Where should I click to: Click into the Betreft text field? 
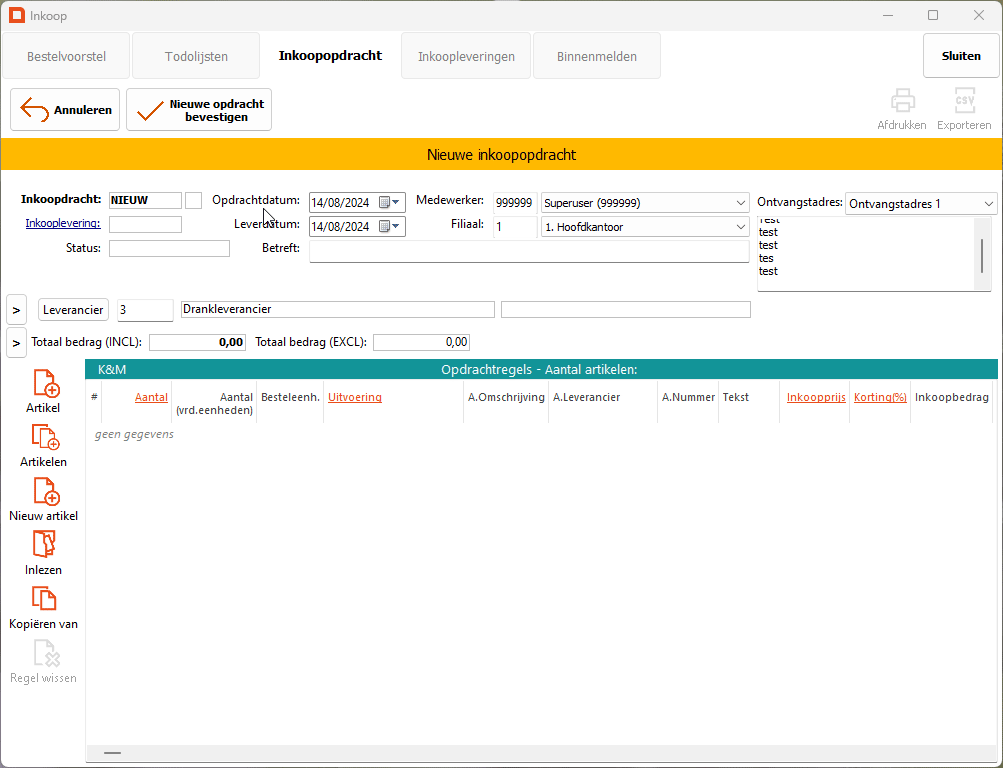pos(529,251)
